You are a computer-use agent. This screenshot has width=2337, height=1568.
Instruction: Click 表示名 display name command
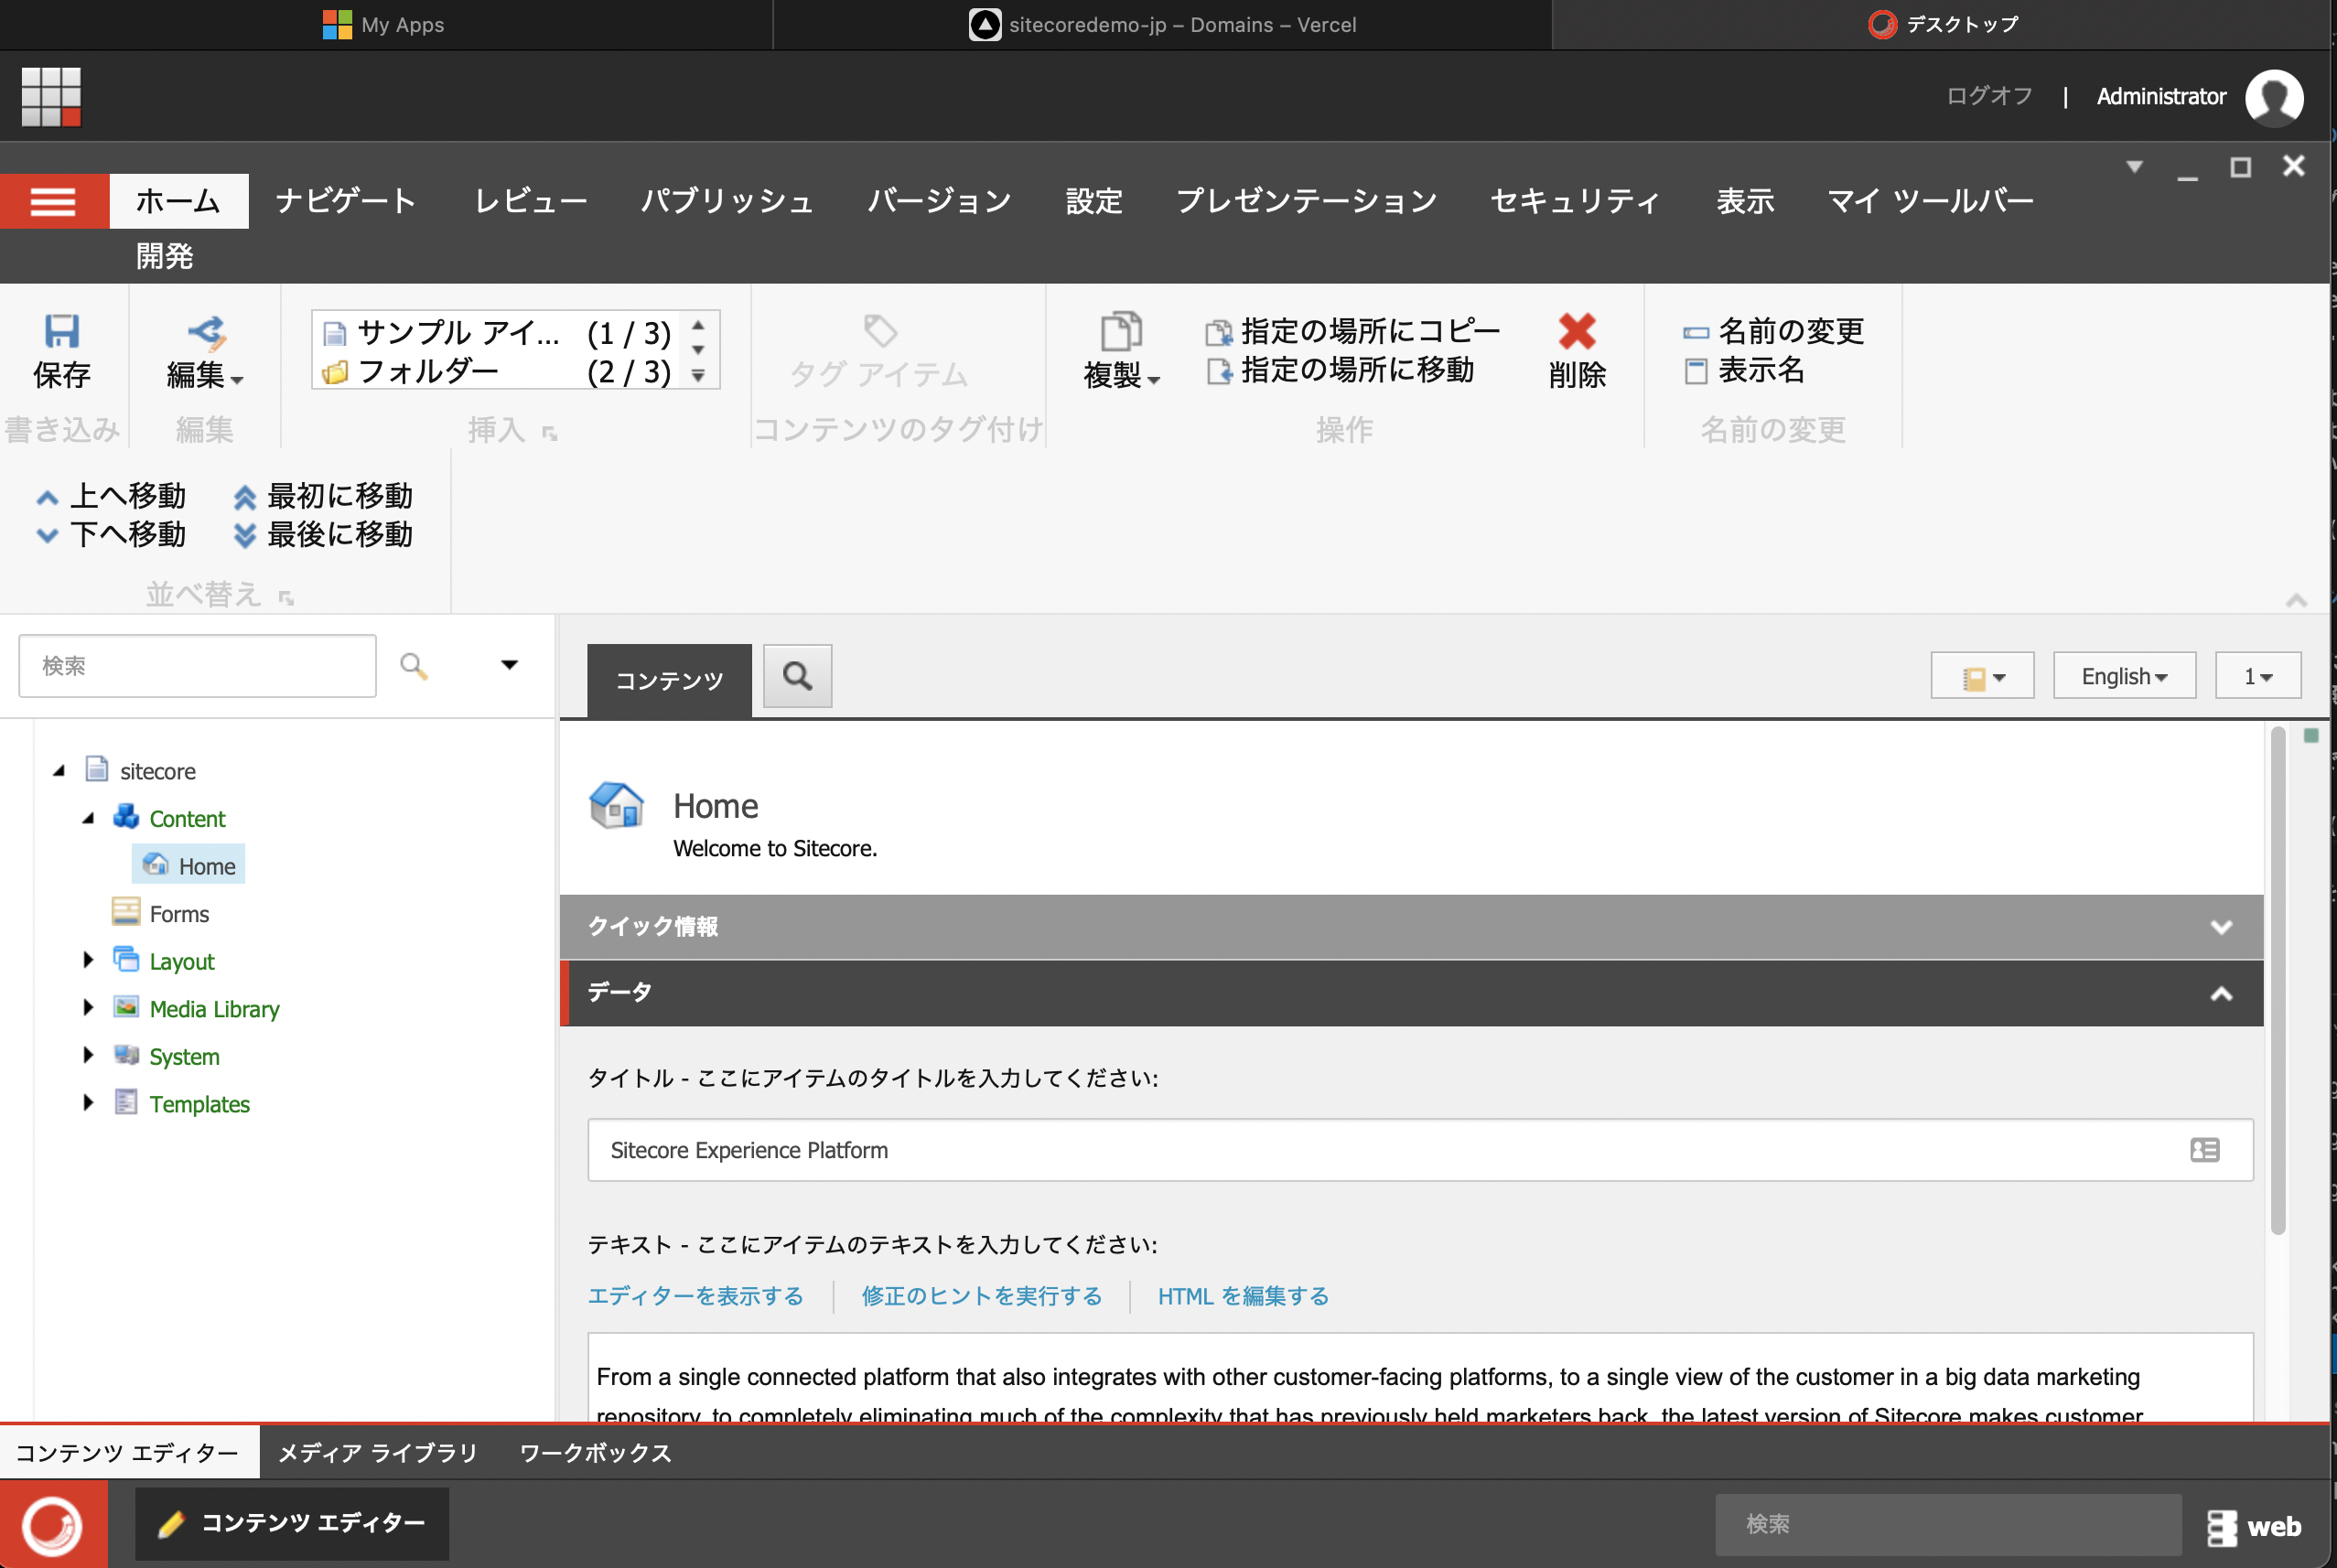pyautogui.click(x=1744, y=371)
